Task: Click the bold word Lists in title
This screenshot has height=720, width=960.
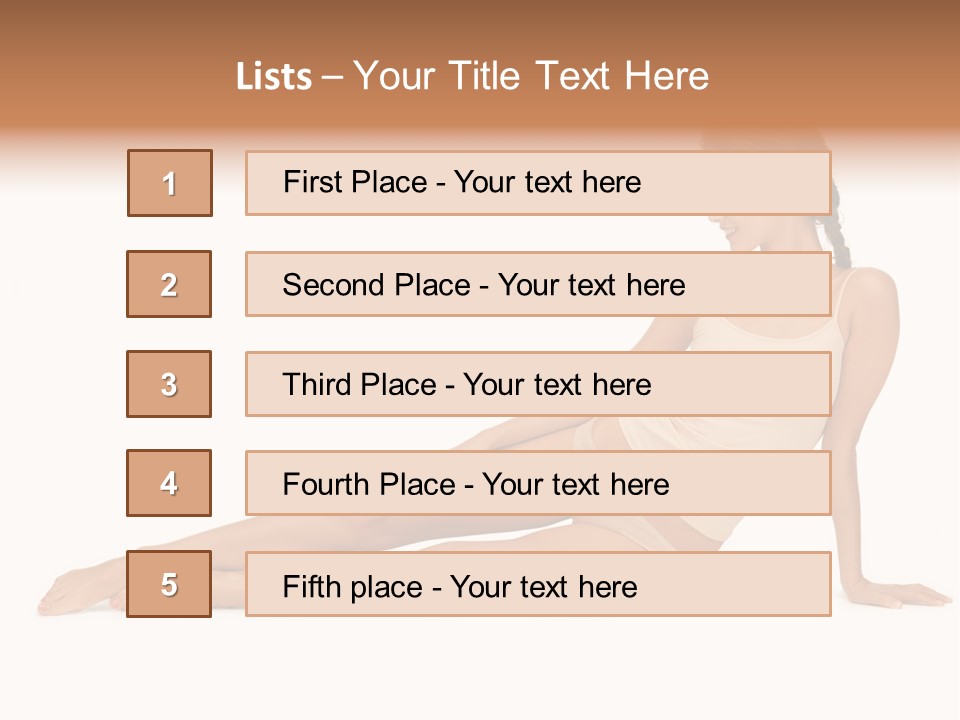Action: tap(274, 77)
